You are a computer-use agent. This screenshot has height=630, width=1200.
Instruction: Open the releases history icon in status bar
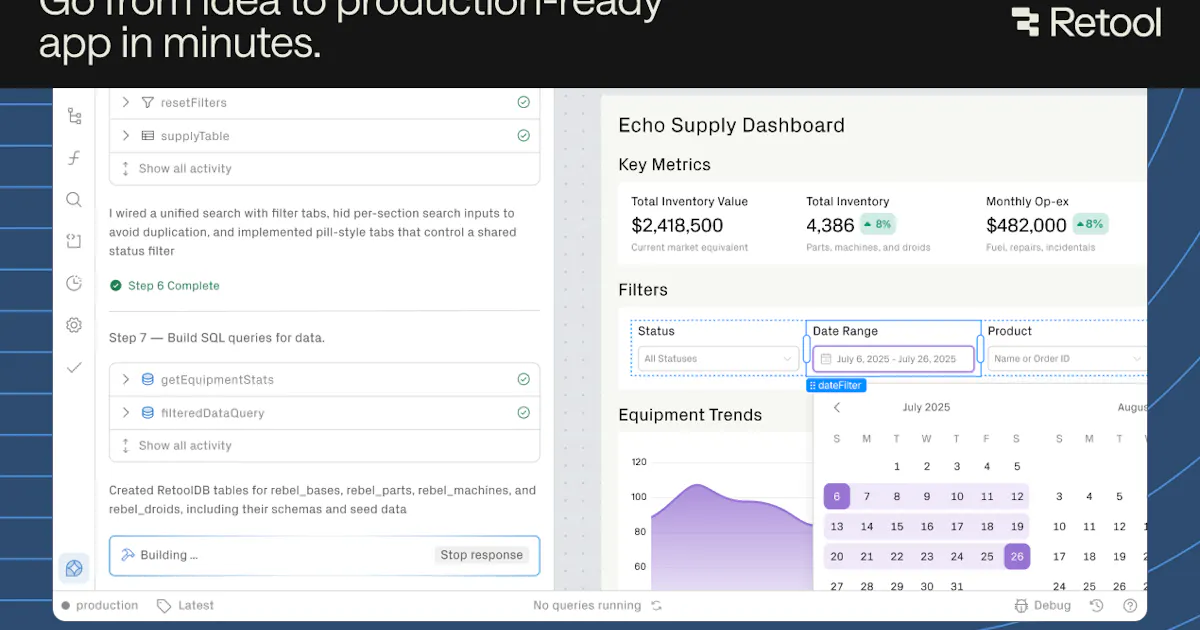(1097, 605)
